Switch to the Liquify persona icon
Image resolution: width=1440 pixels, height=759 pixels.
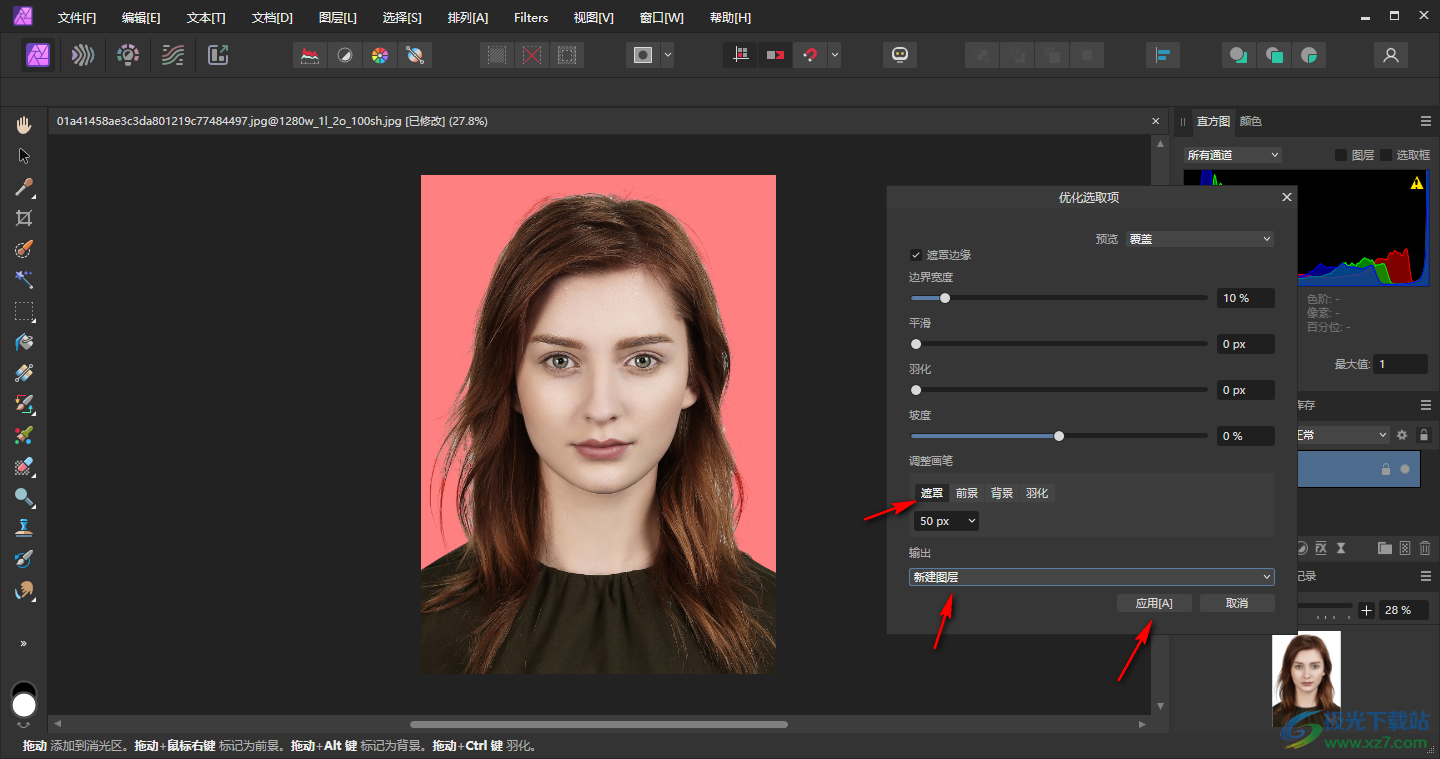coord(83,55)
